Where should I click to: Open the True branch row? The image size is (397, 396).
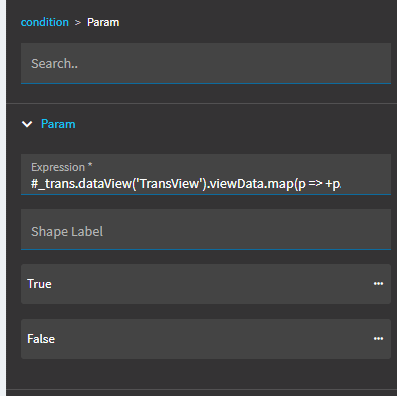(206, 284)
